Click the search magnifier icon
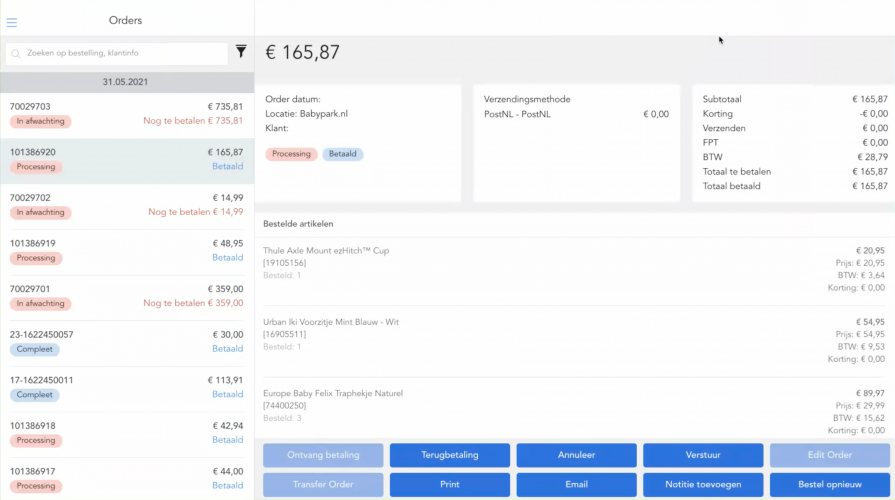The height and width of the screenshot is (500, 895). [x=17, y=53]
